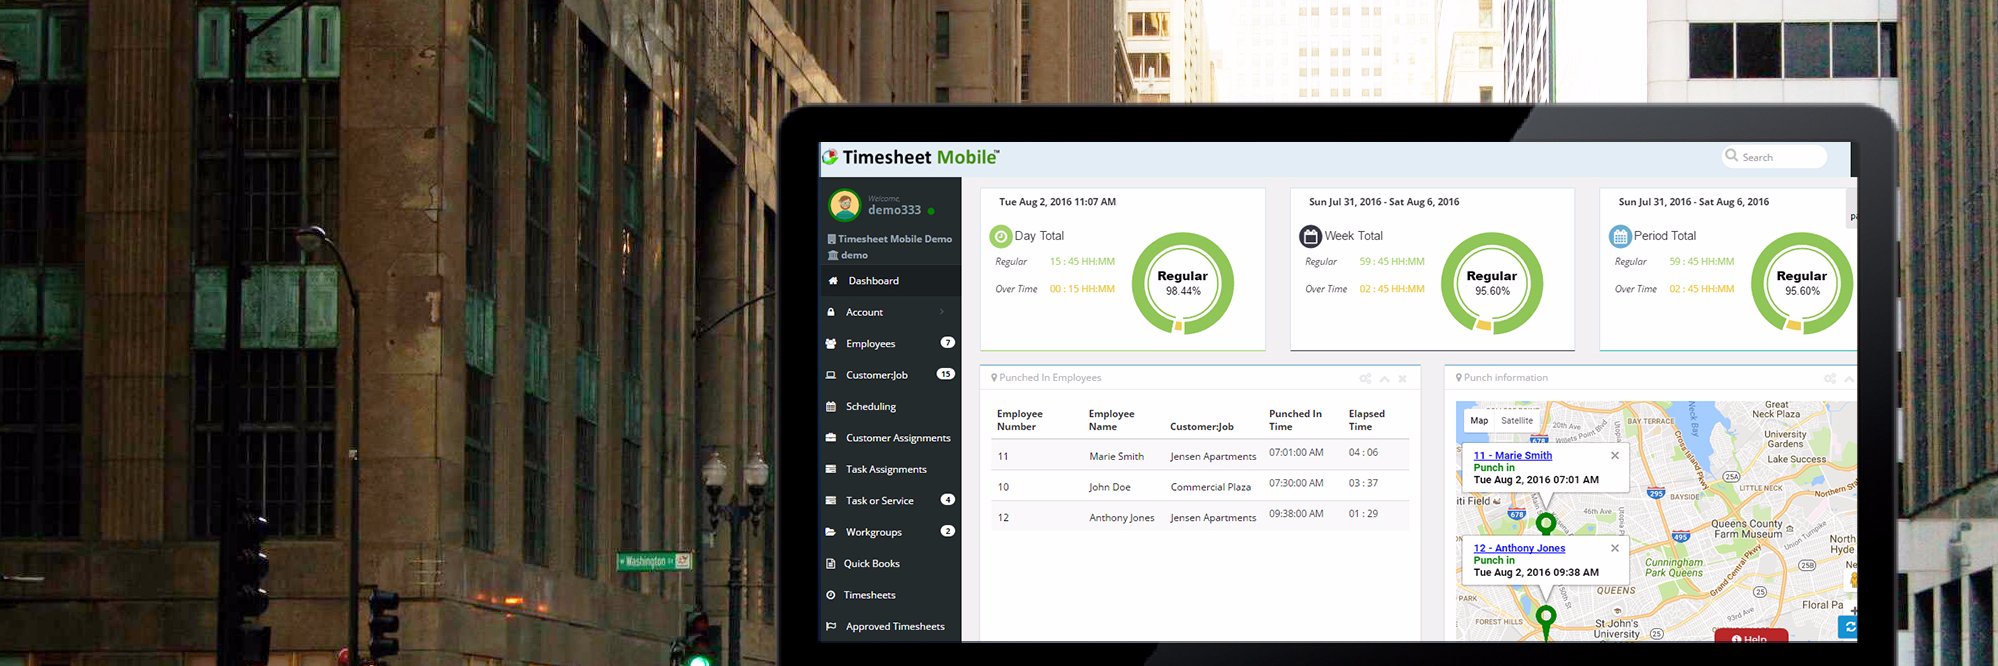Click the Task Assignments list icon
Image resolution: width=1998 pixels, height=666 pixels.
(831, 469)
